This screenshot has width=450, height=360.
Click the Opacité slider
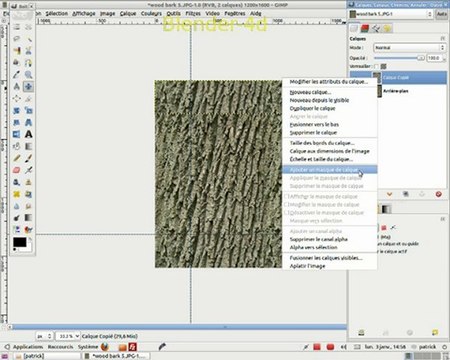pos(399,58)
